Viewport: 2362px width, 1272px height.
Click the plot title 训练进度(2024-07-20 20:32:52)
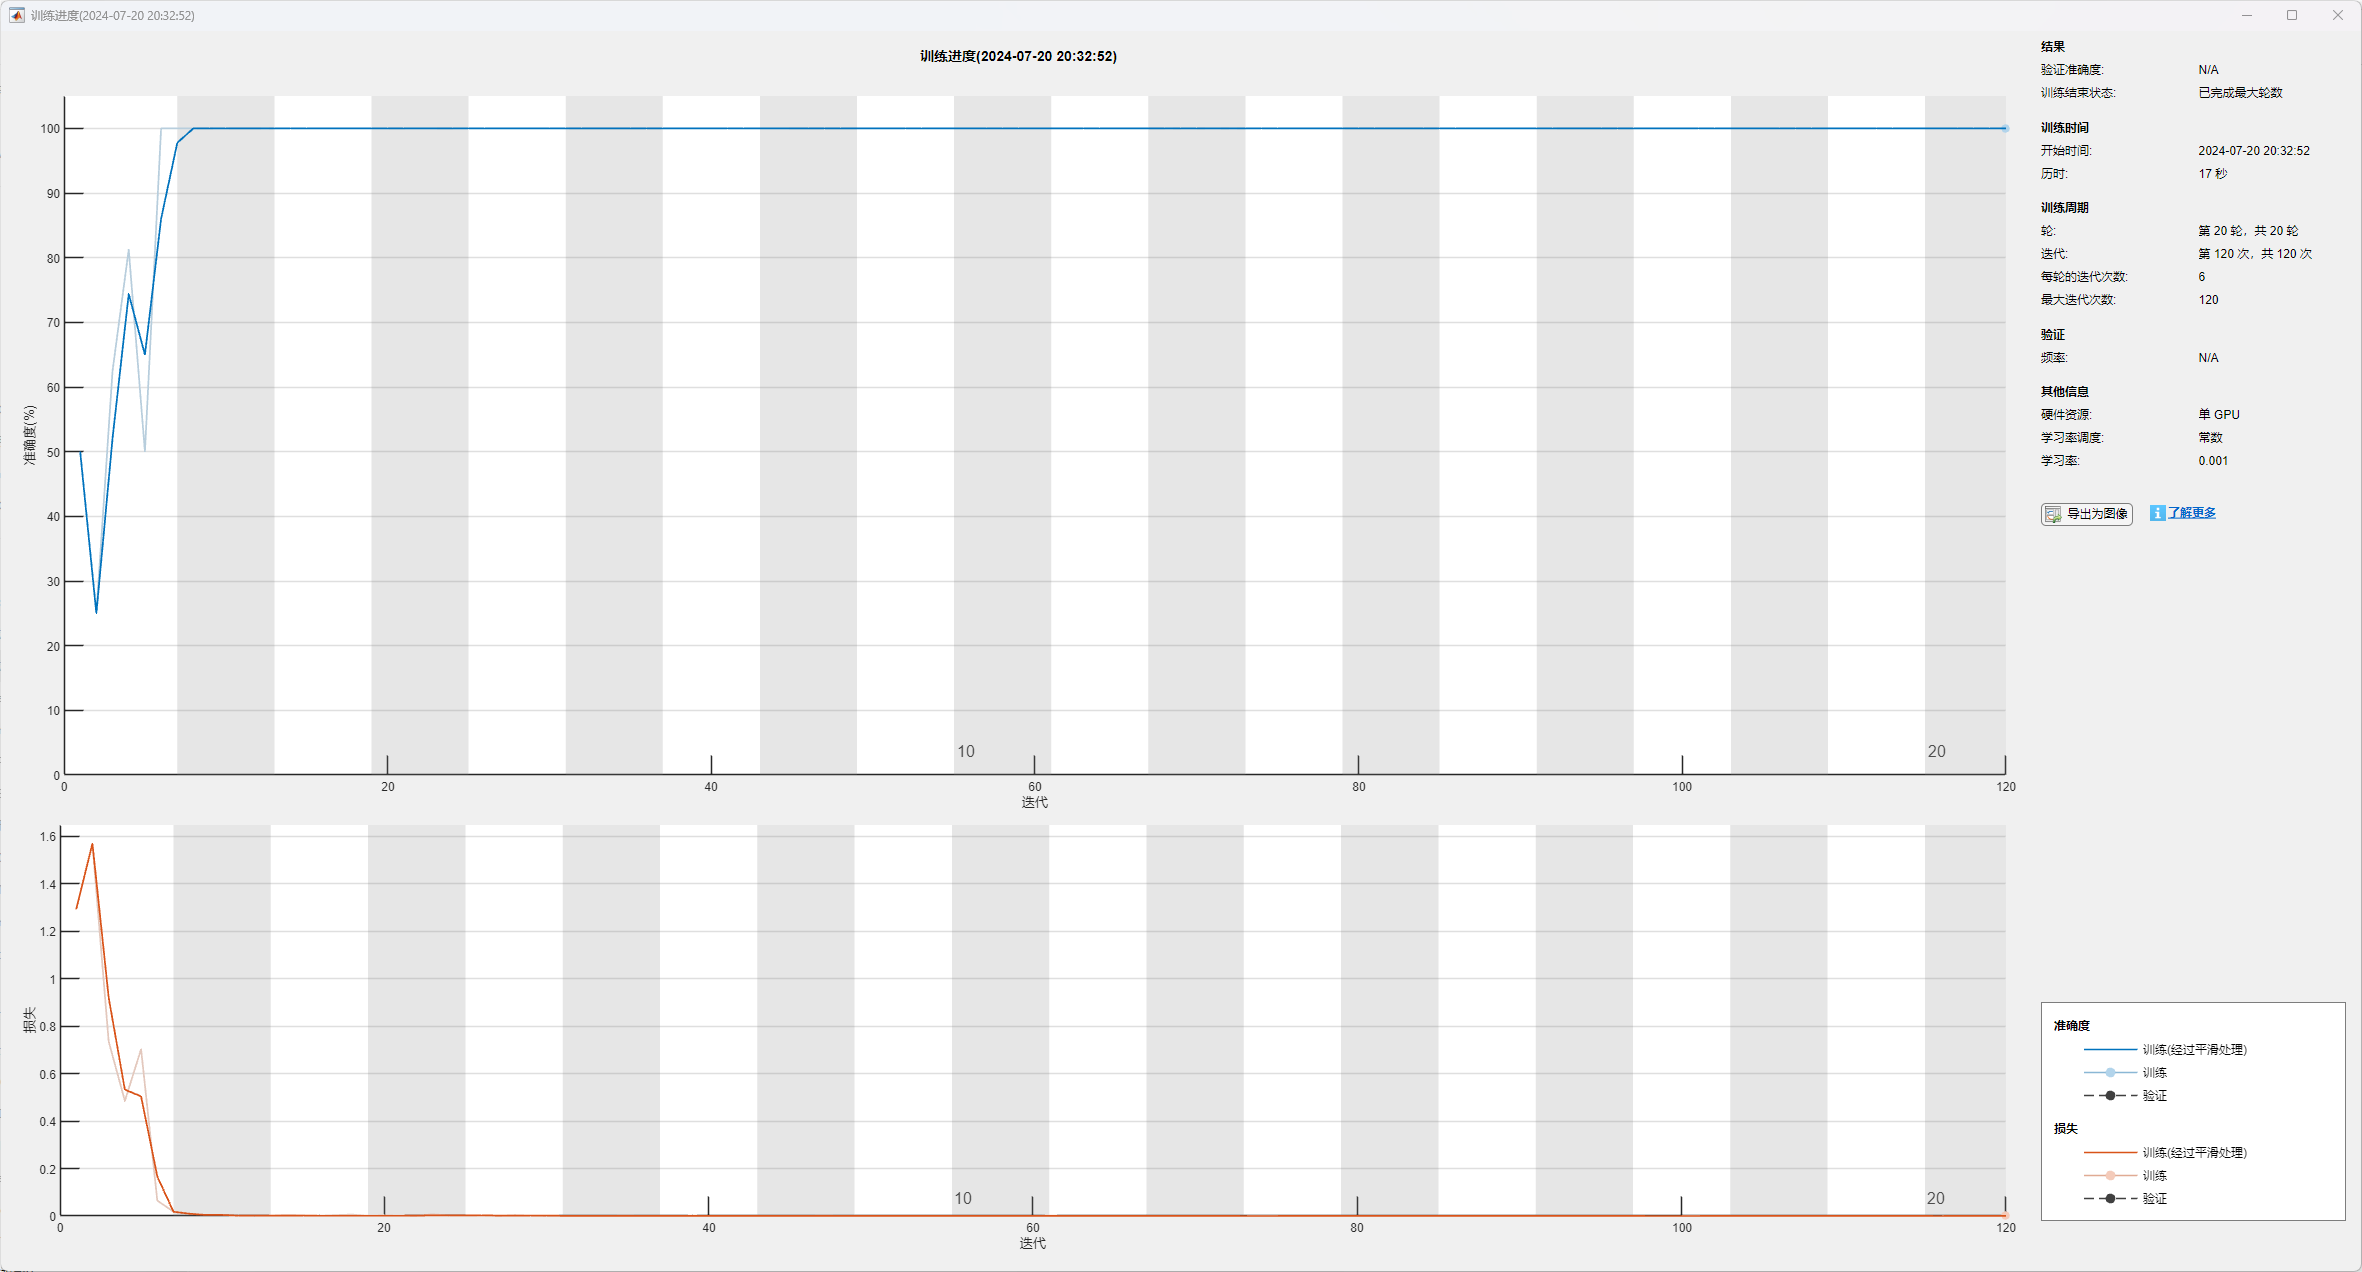point(1018,56)
